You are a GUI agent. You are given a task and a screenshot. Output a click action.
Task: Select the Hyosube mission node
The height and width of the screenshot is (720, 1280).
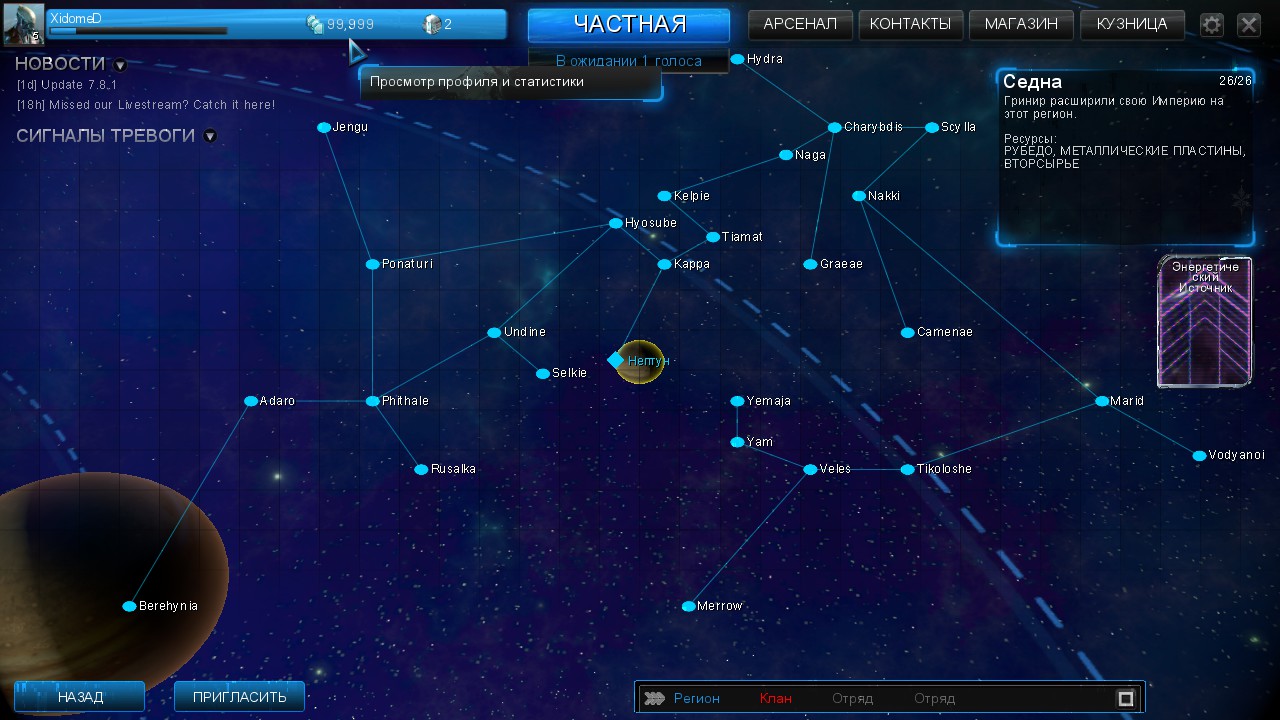[x=616, y=223]
